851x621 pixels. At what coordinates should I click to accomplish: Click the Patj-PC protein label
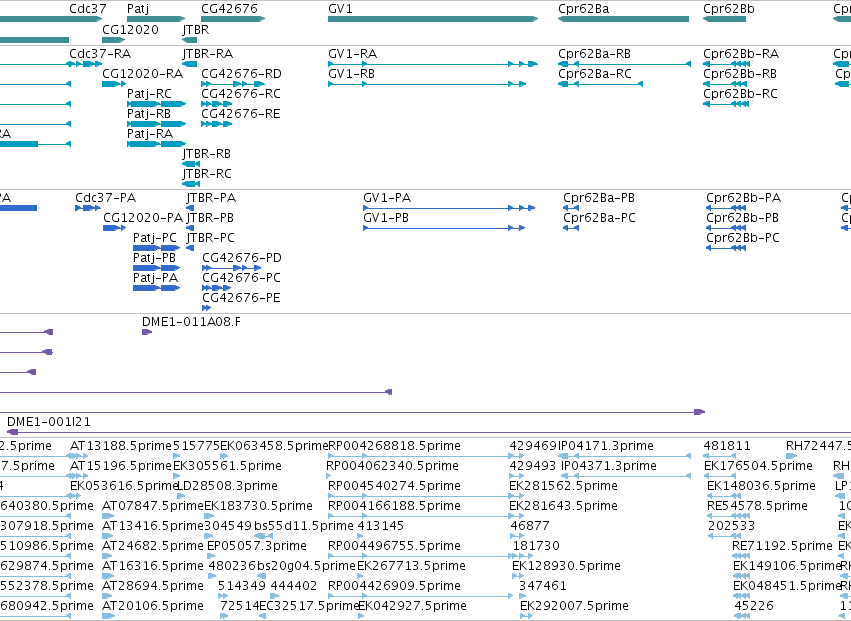click(155, 238)
